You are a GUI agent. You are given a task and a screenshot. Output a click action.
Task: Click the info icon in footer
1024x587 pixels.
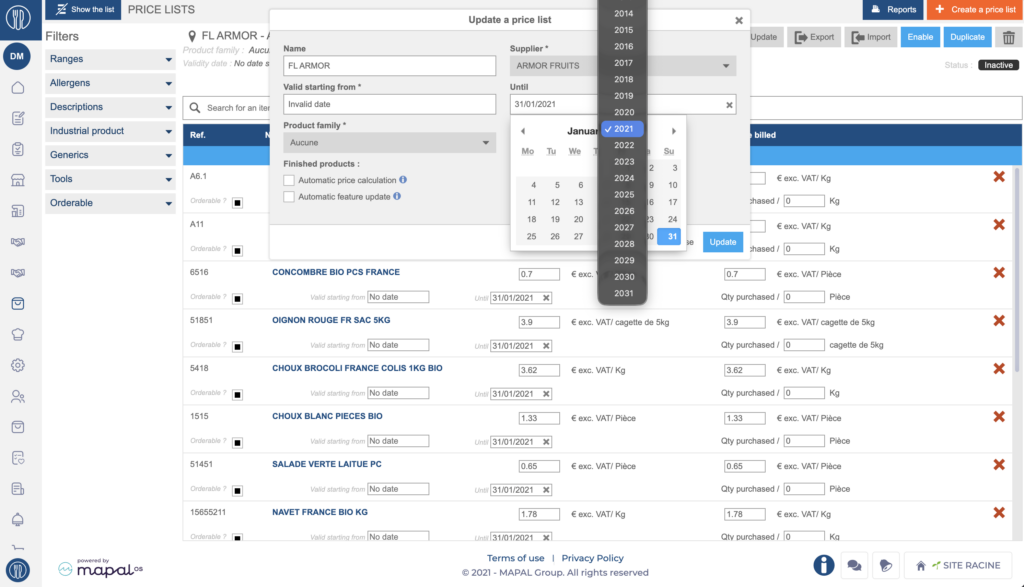[824, 565]
